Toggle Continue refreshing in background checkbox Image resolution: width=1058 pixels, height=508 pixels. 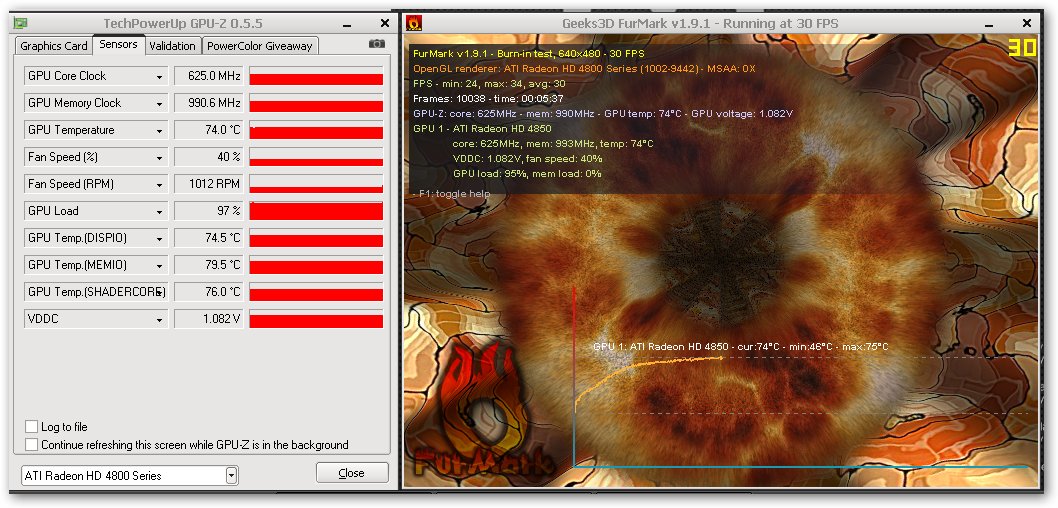pyautogui.click(x=32, y=445)
